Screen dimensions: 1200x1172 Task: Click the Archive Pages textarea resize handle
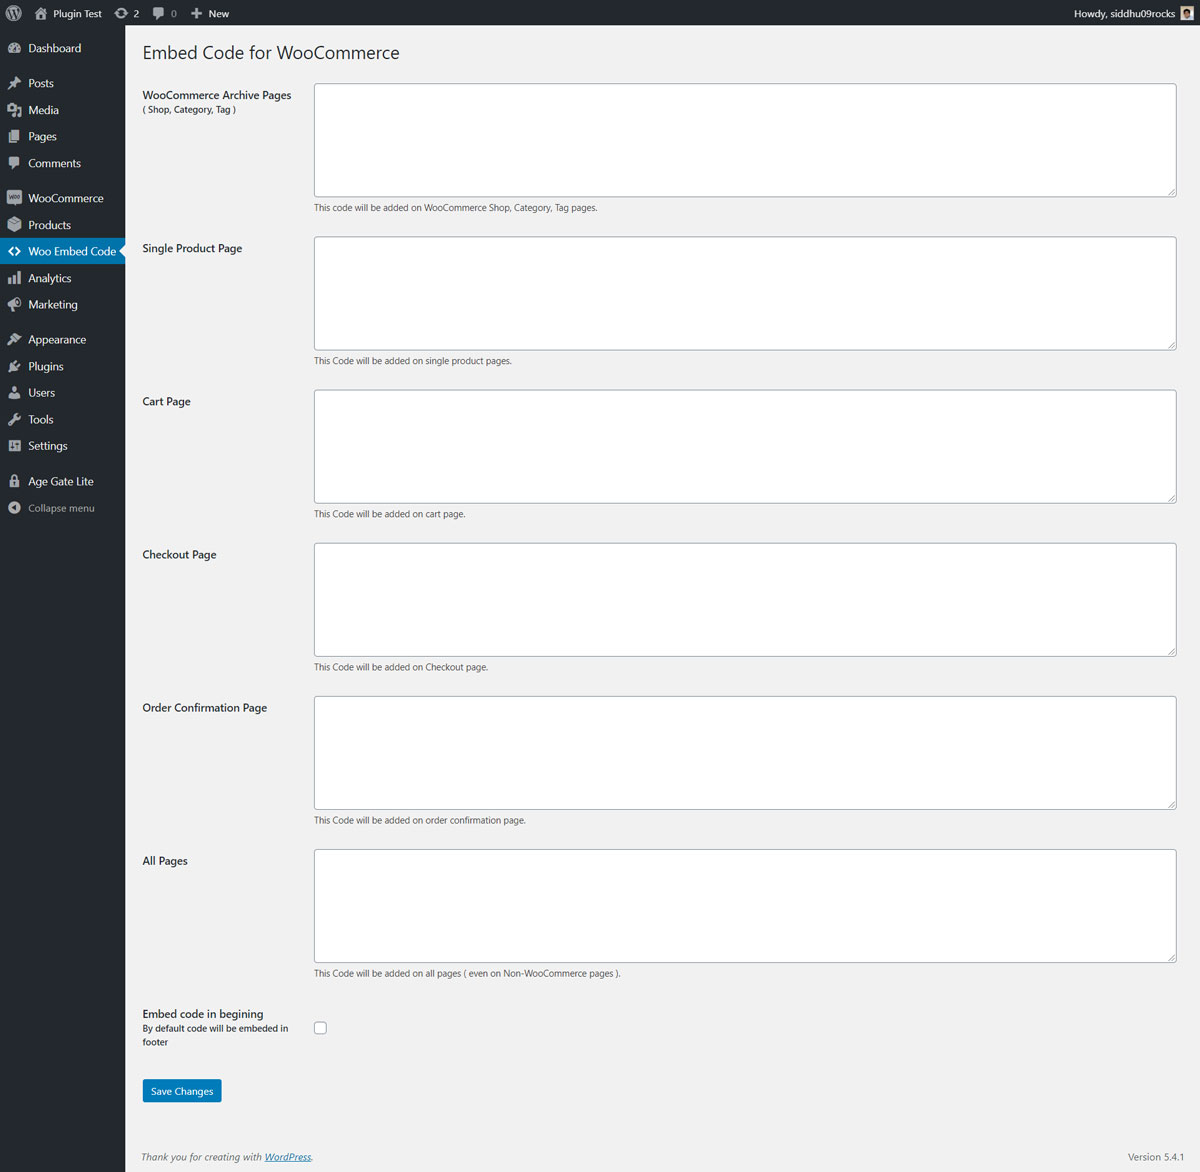(x=1171, y=192)
